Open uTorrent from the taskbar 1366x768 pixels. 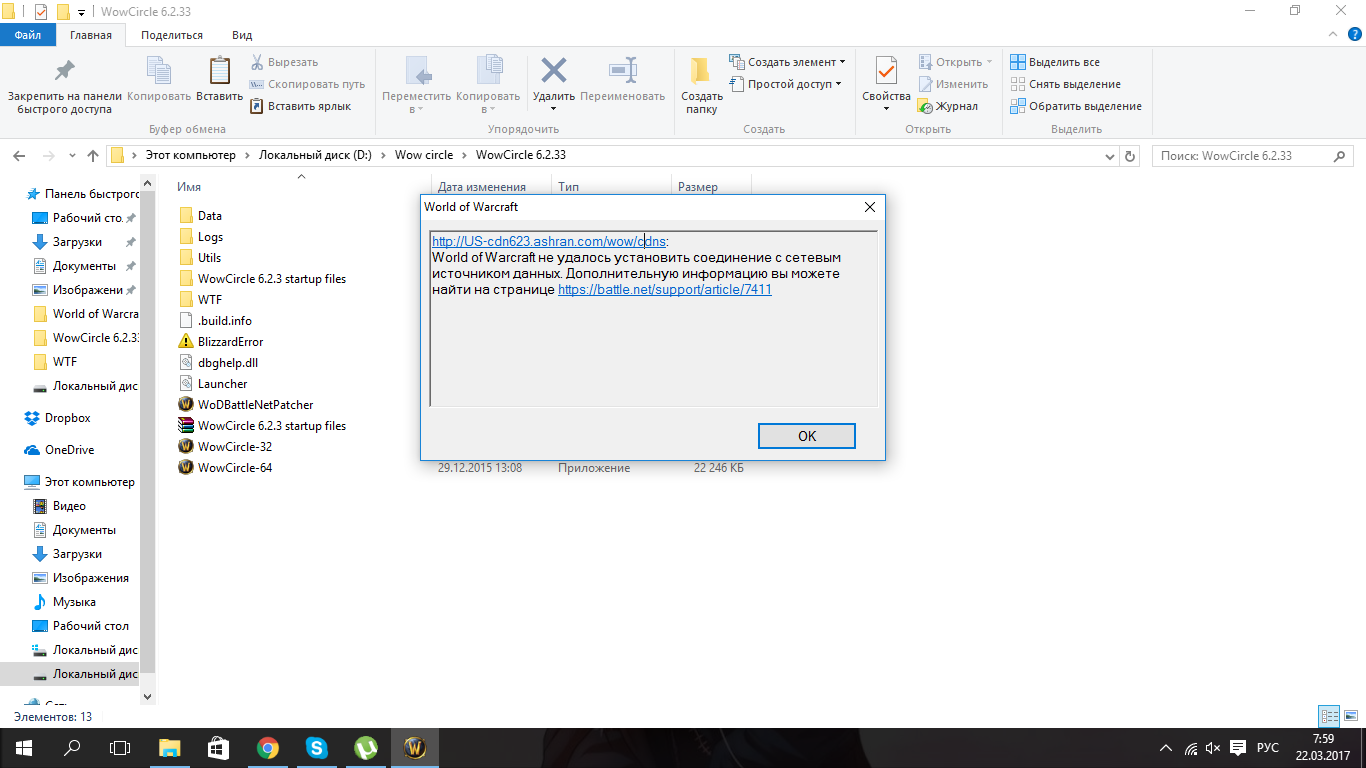click(365, 747)
